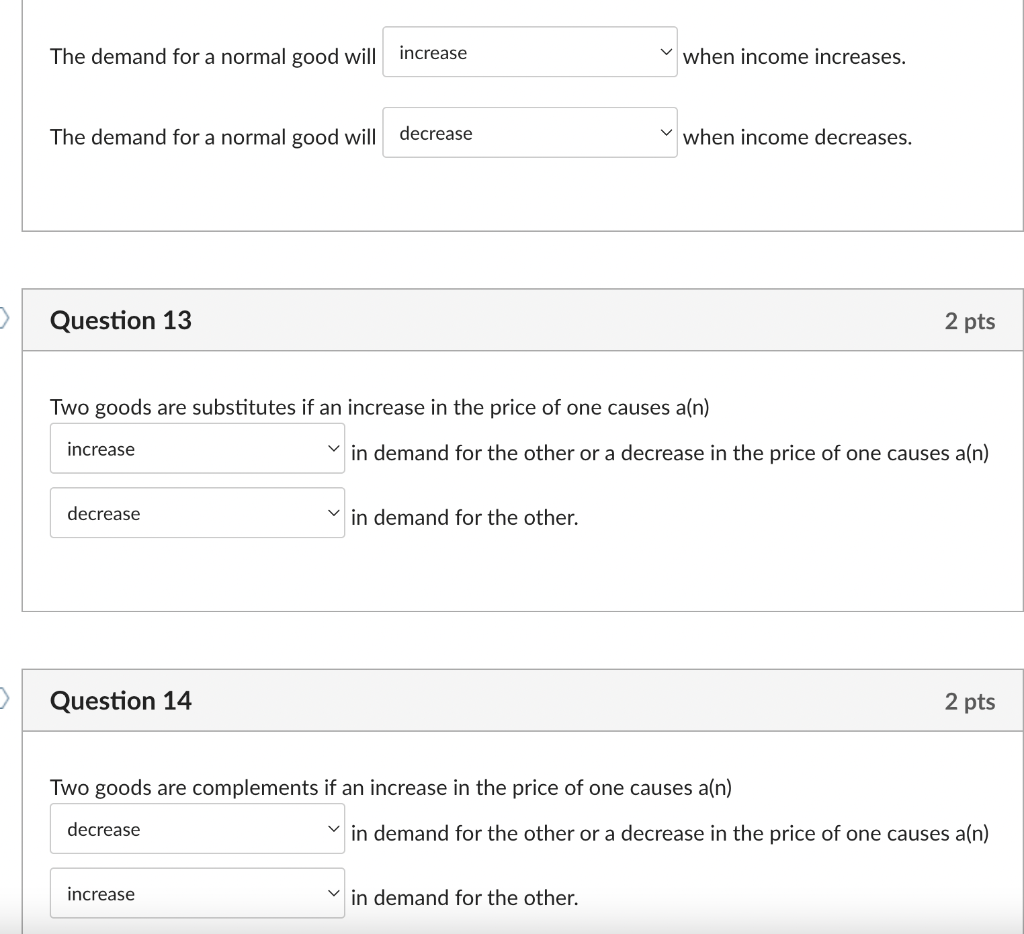This screenshot has height=934, width=1024.
Task: Click the Question 13 heading
Action: (121, 320)
